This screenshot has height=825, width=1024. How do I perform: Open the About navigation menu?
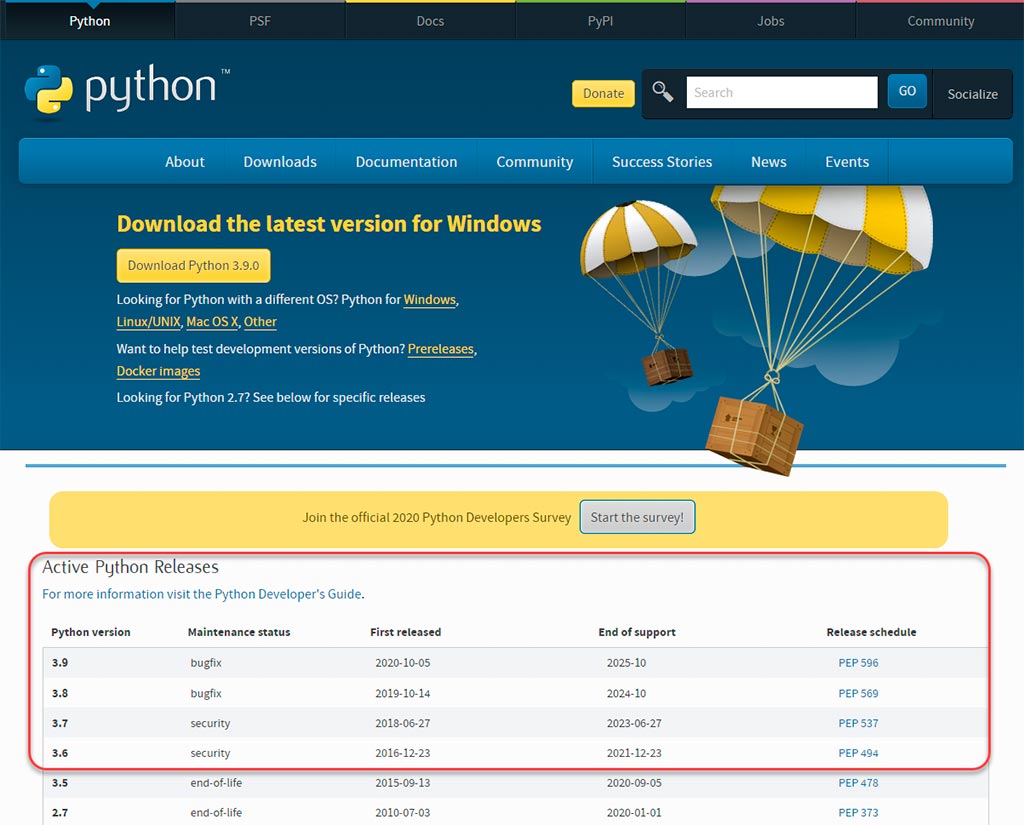(185, 162)
